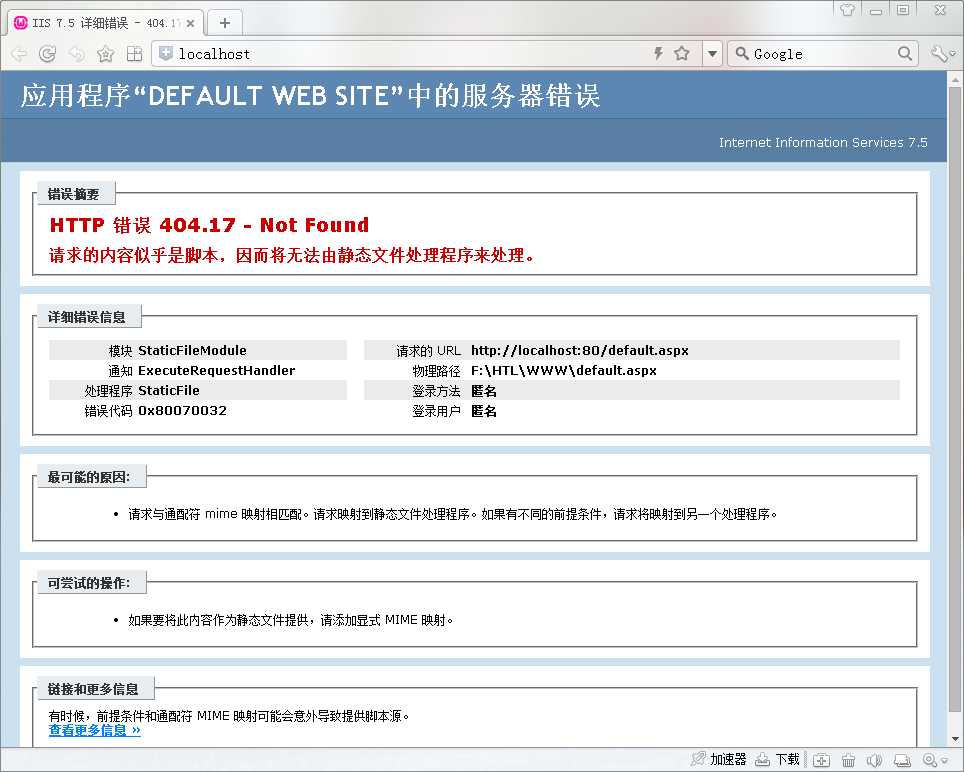Close the IIS 7.5 详细错误 tab
The height and width of the screenshot is (772, 964).
pyautogui.click(x=191, y=23)
